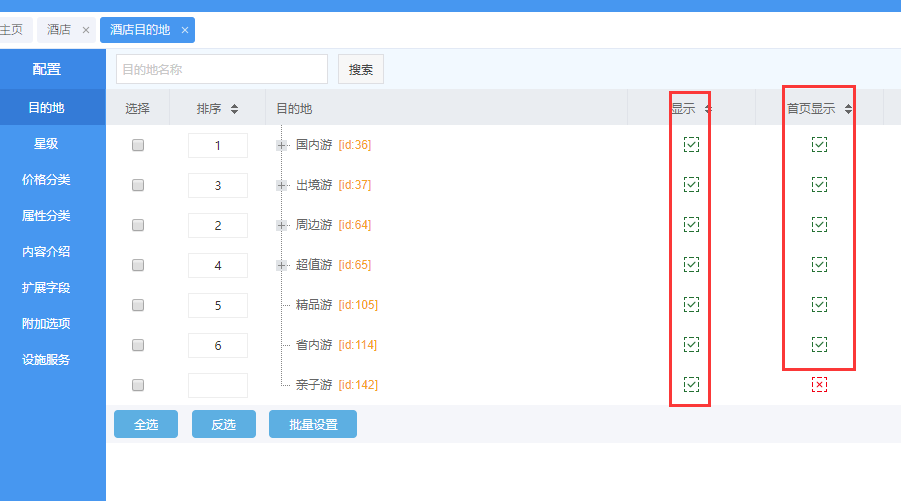
Task: Click the 首页显示 column sort arrows
Action: point(848,109)
